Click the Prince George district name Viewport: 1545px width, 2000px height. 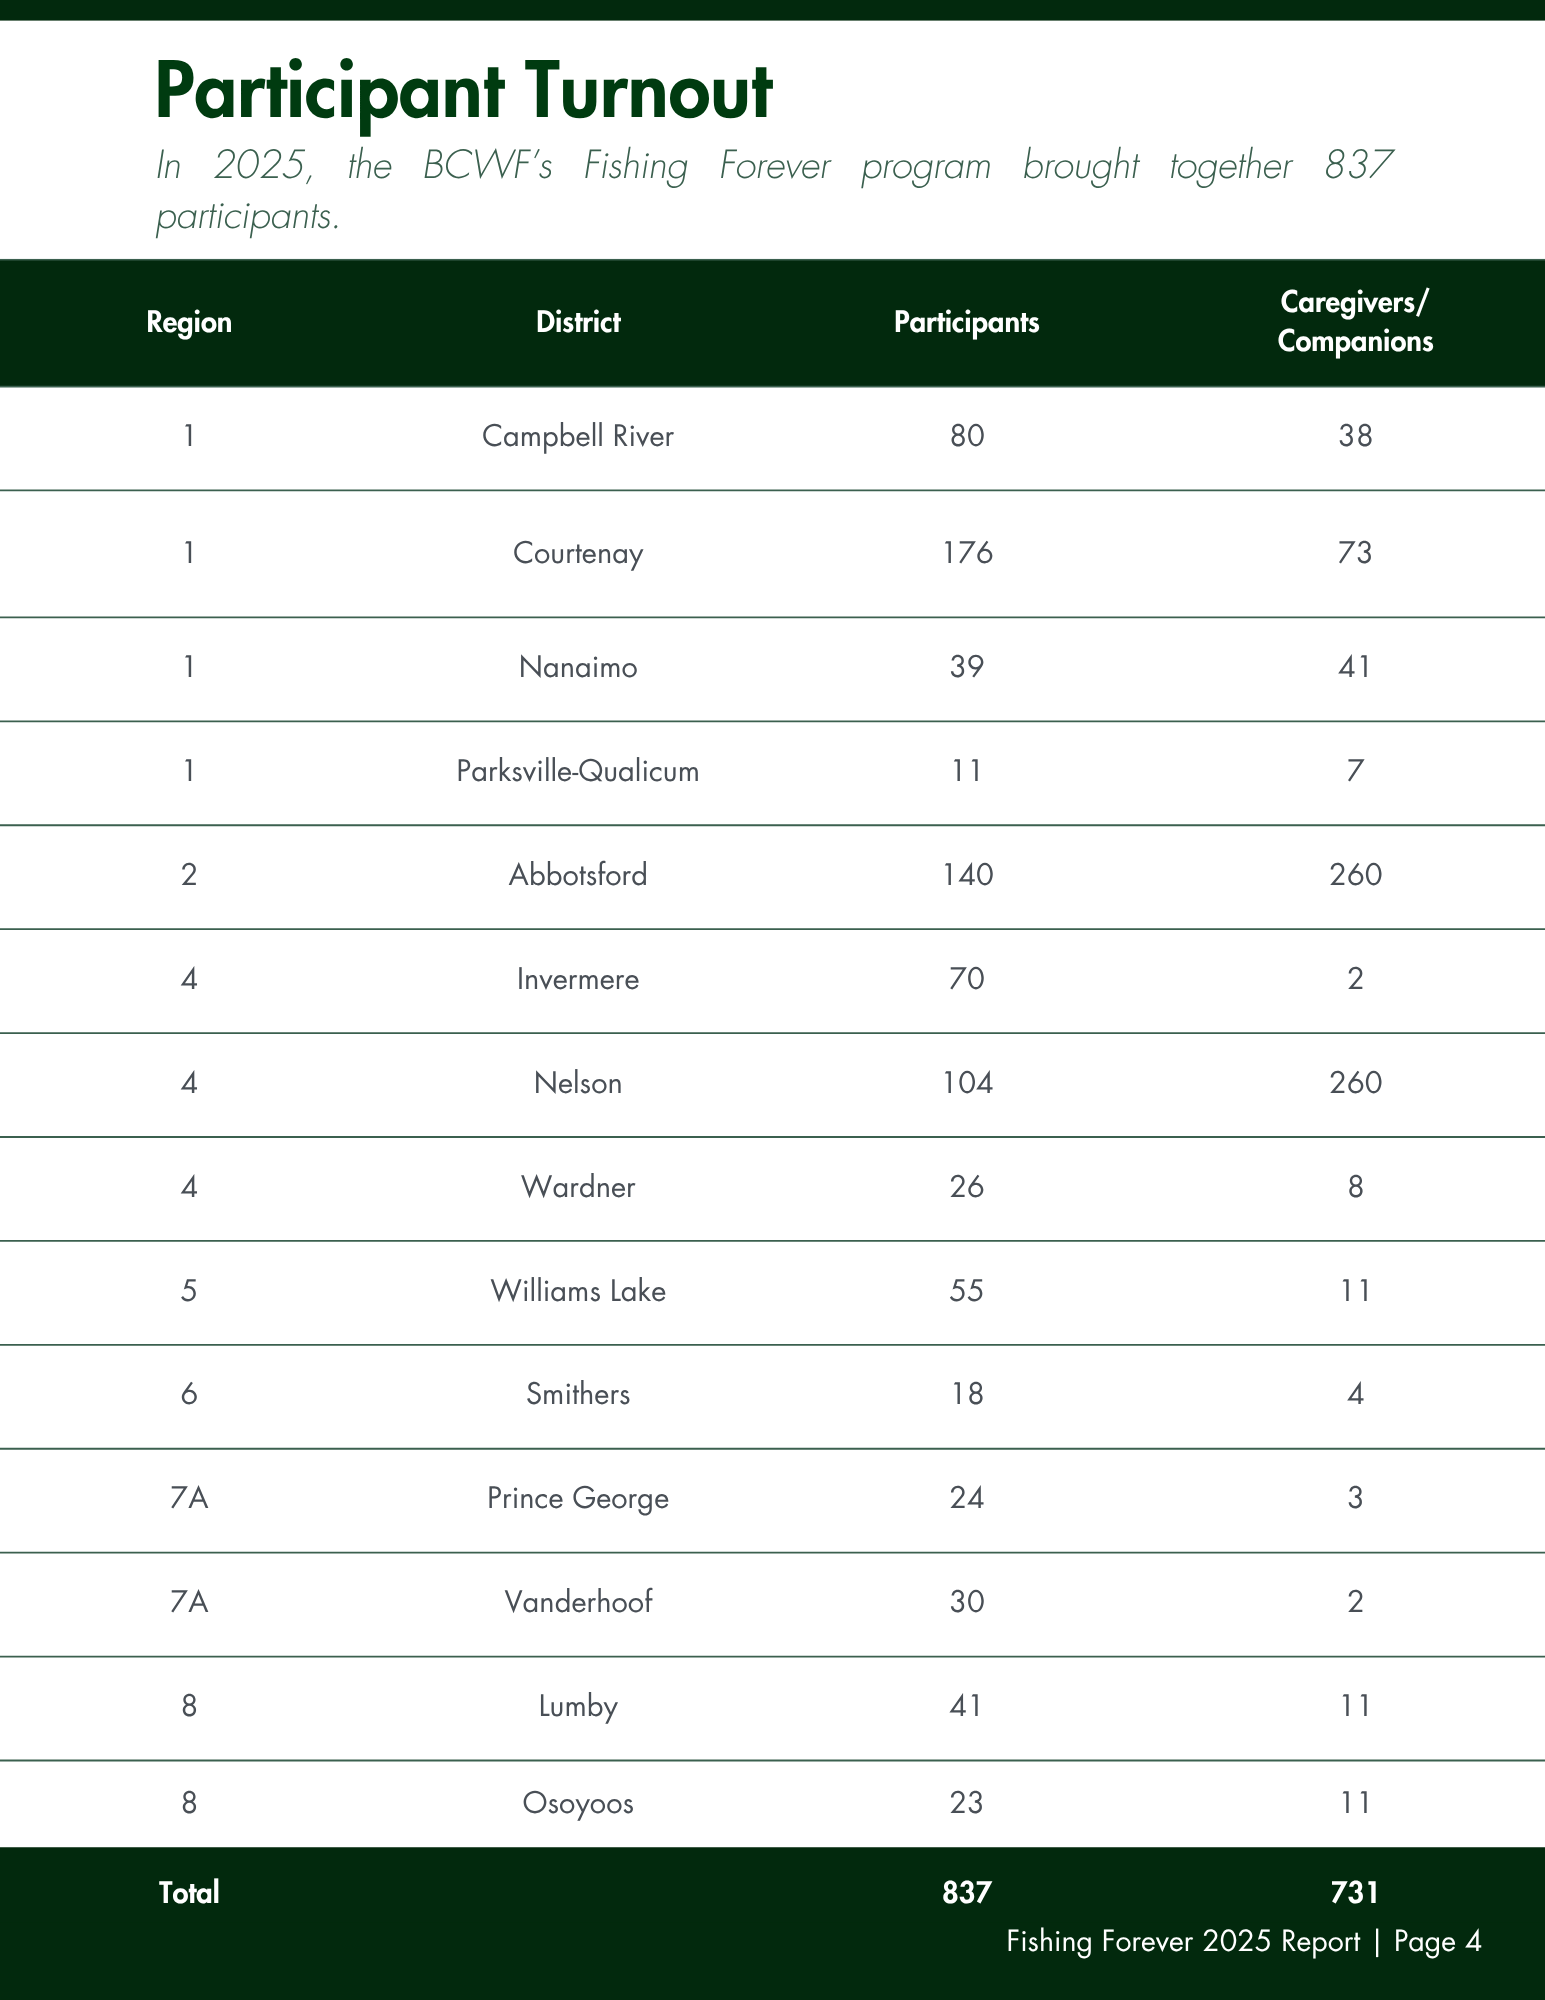click(x=578, y=1498)
